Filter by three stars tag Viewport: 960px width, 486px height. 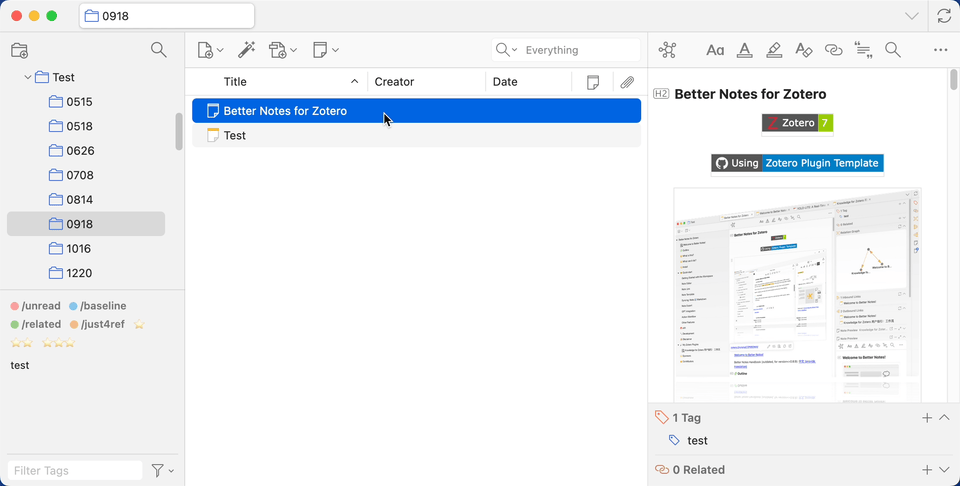pos(58,343)
